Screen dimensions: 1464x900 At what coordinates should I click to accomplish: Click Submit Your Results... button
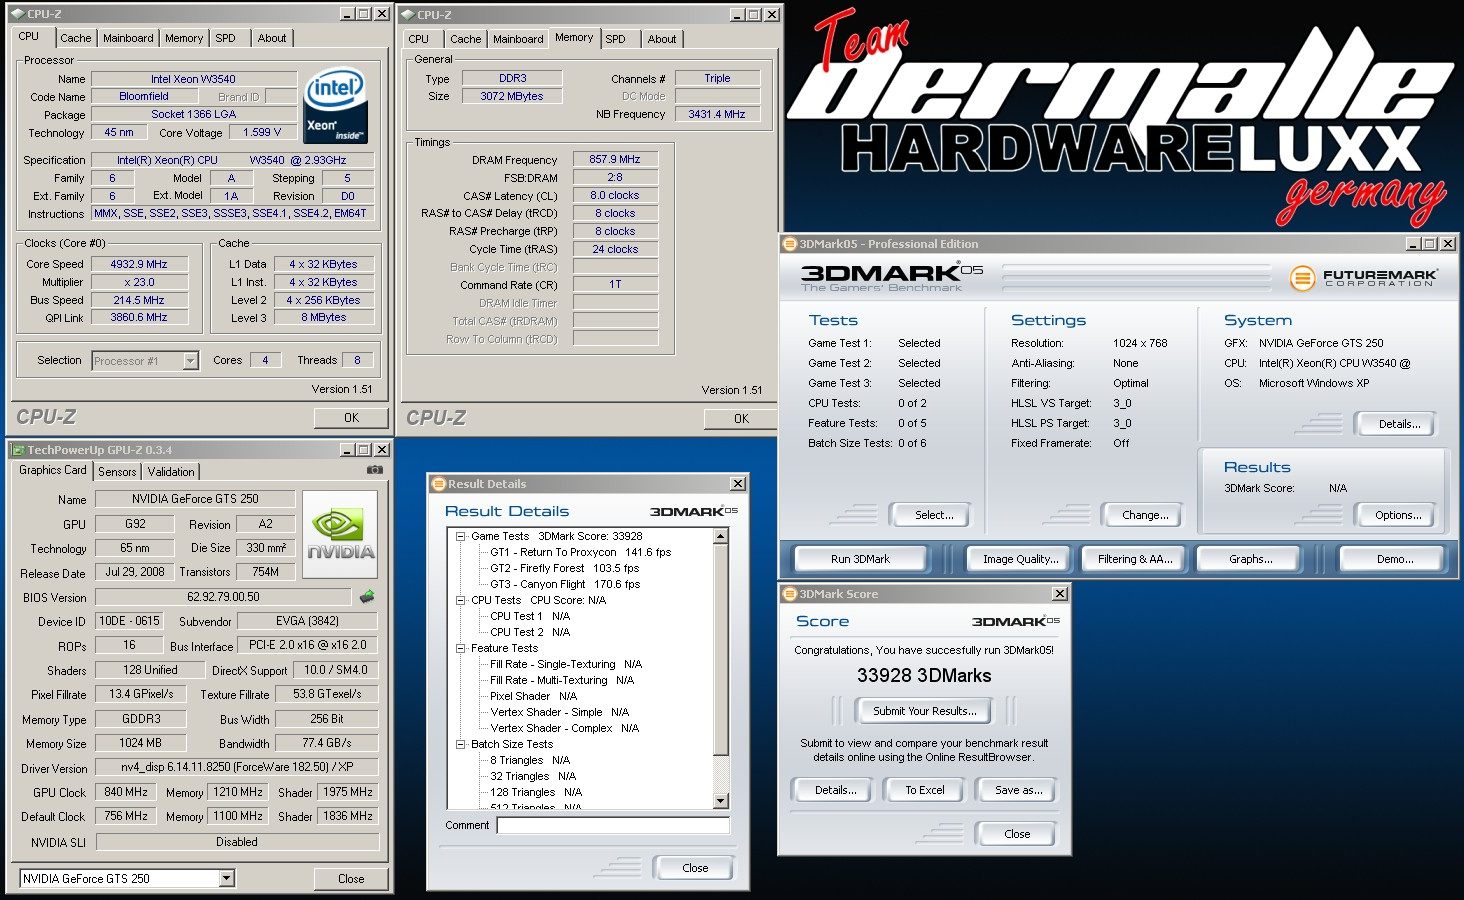click(924, 711)
